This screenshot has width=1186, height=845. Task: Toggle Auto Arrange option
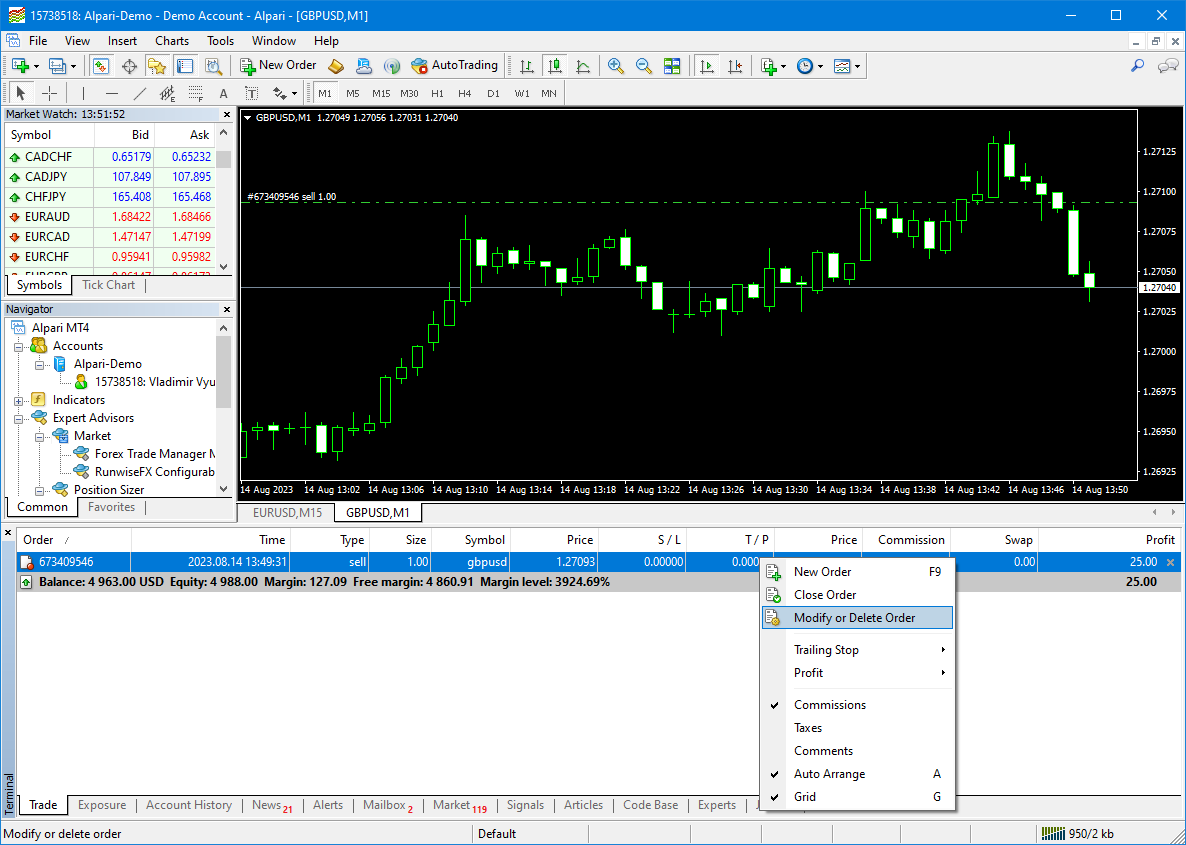[829, 774]
